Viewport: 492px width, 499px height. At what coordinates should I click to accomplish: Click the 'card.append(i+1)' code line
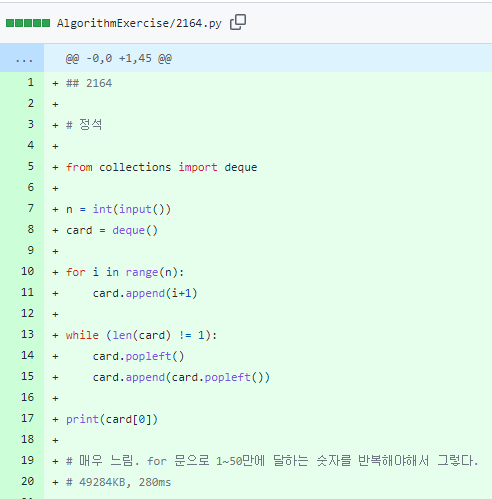(x=145, y=293)
